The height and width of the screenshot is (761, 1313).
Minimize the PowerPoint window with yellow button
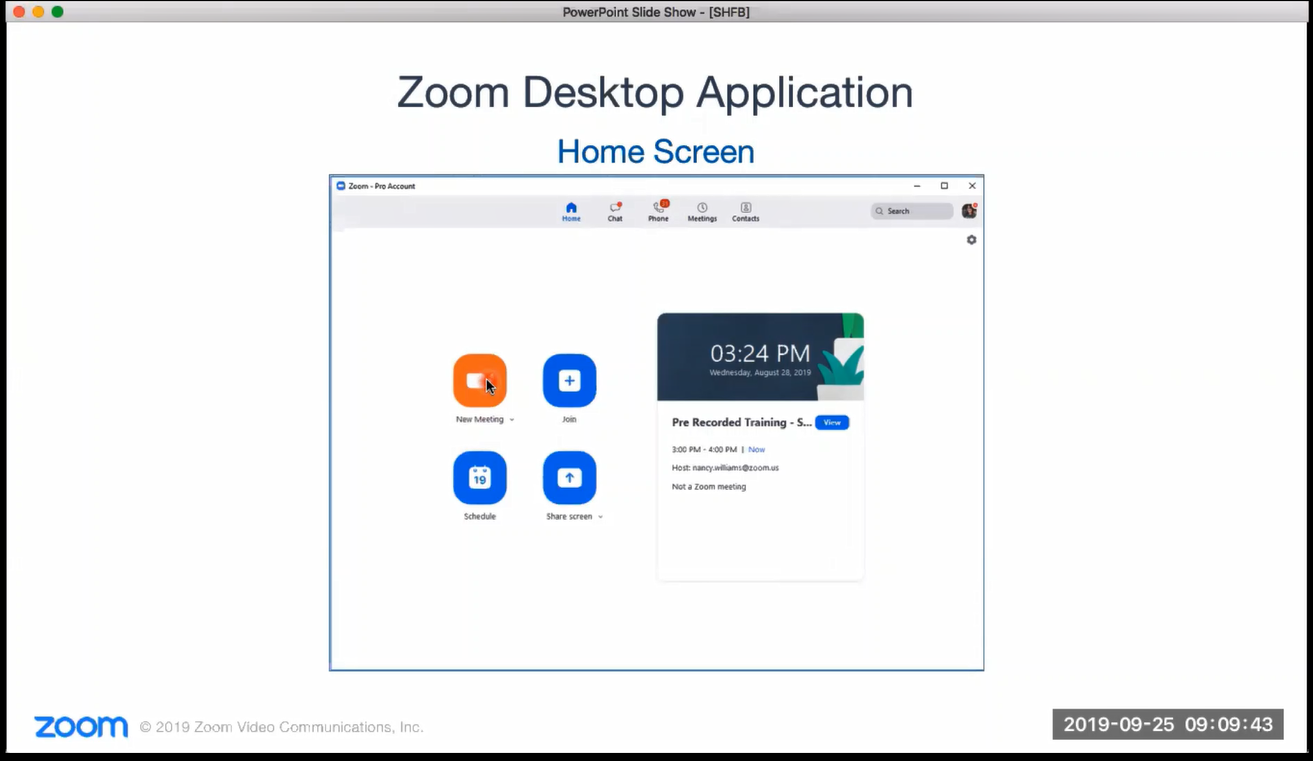(38, 12)
